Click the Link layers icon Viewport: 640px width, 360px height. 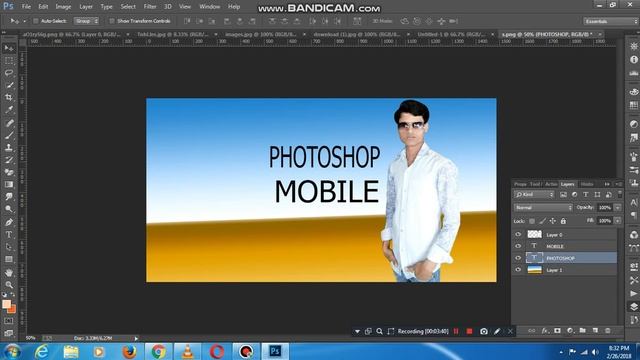(531, 331)
